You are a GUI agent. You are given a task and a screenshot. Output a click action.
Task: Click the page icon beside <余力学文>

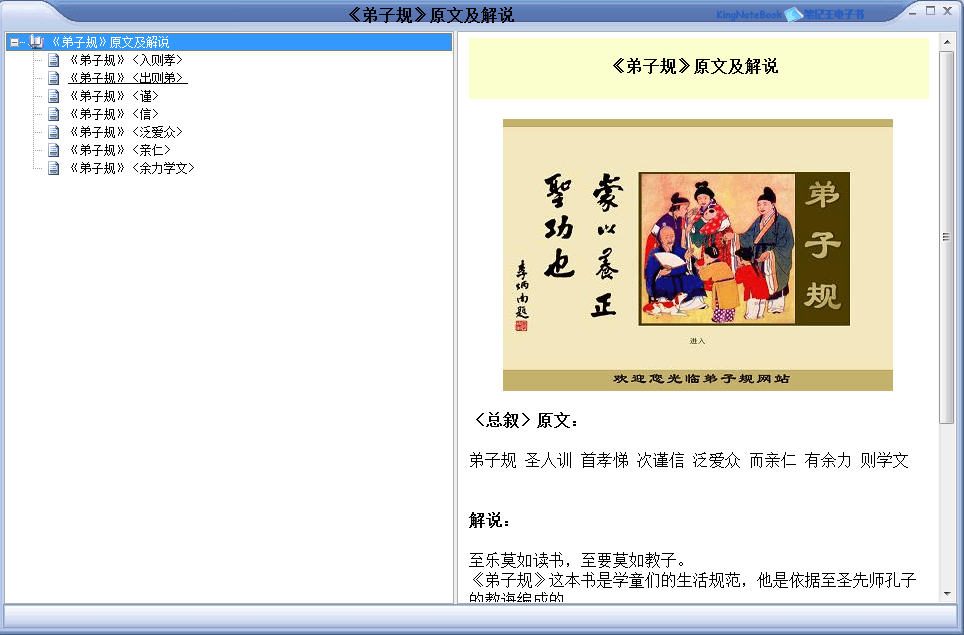pyautogui.click(x=54, y=167)
